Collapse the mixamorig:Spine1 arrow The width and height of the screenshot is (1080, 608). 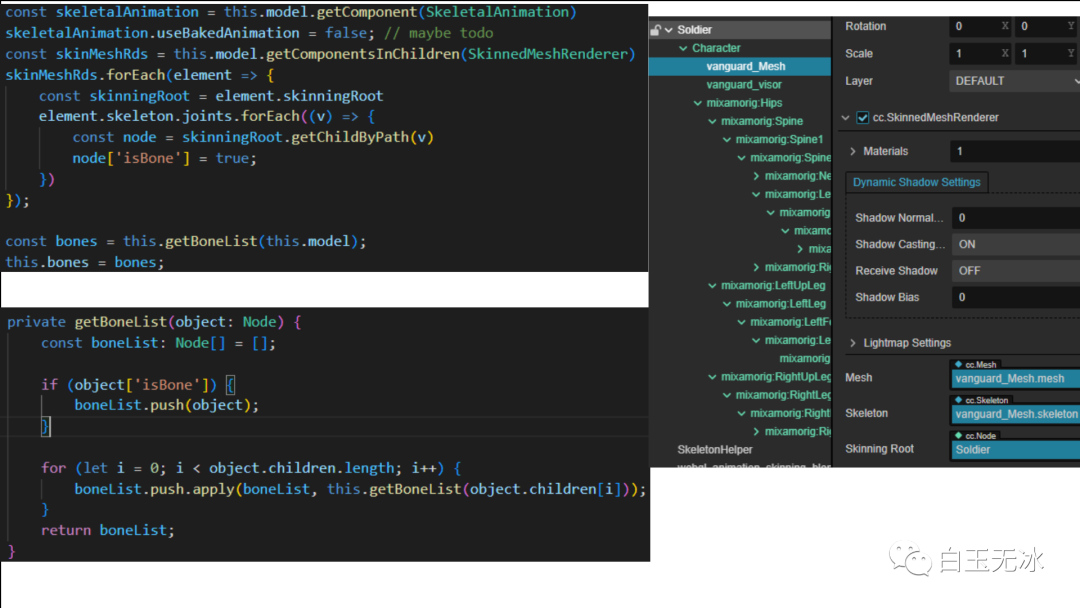727,140
